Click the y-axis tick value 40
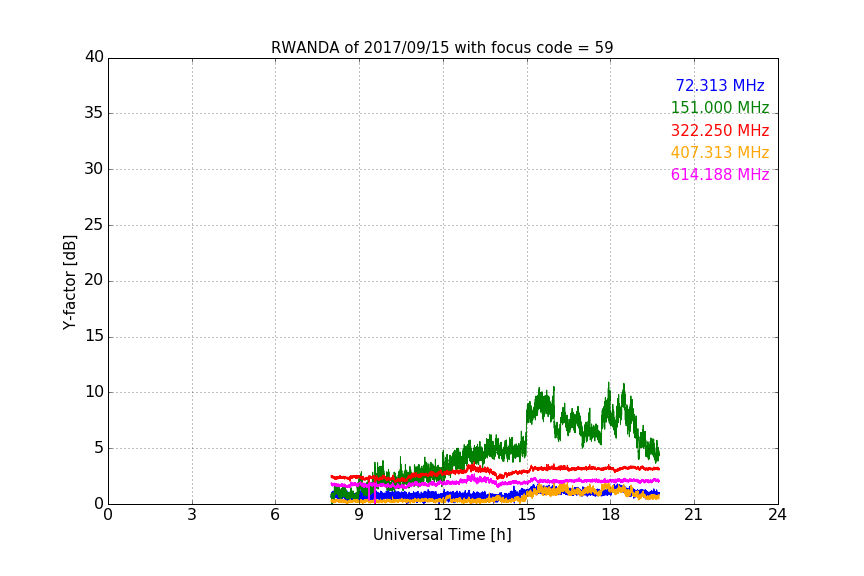Viewport: 864px width, 576px height. pos(94,57)
